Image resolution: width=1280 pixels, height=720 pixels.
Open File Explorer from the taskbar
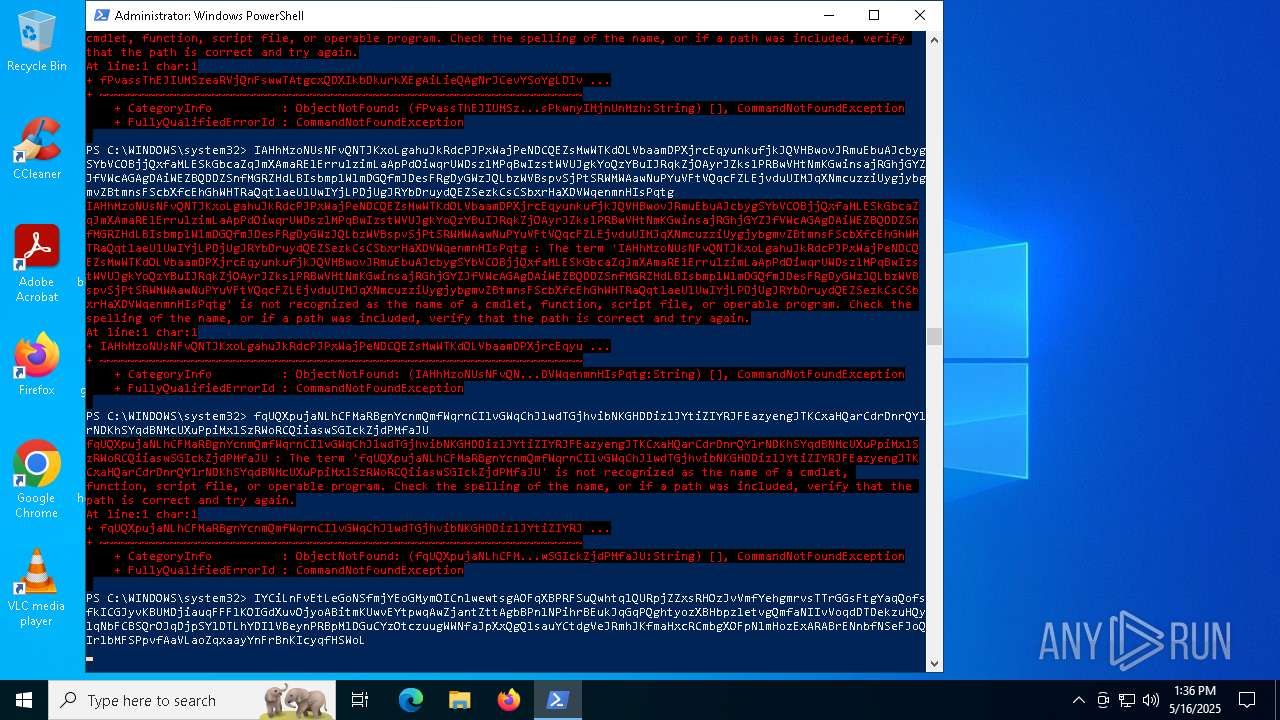pos(459,700)
